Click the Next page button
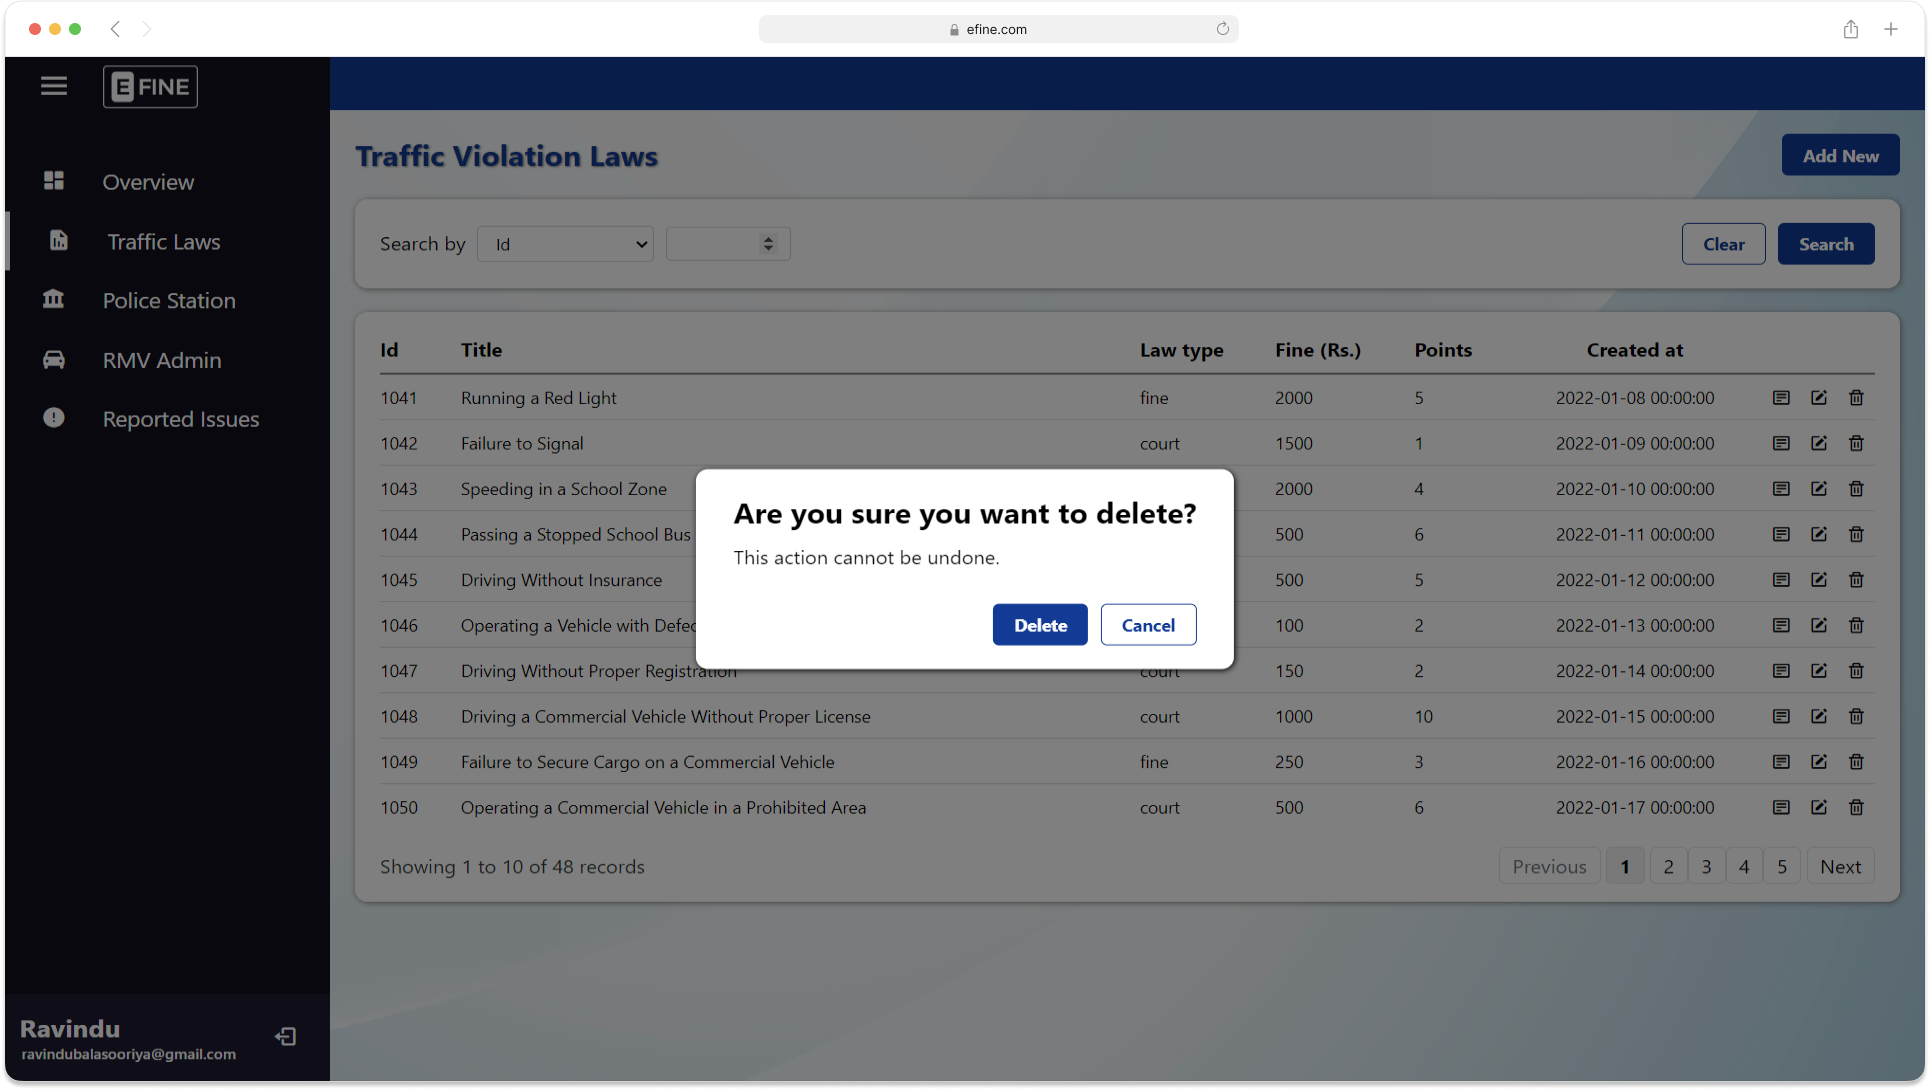1930x1090 pixels. (1840, 866)
